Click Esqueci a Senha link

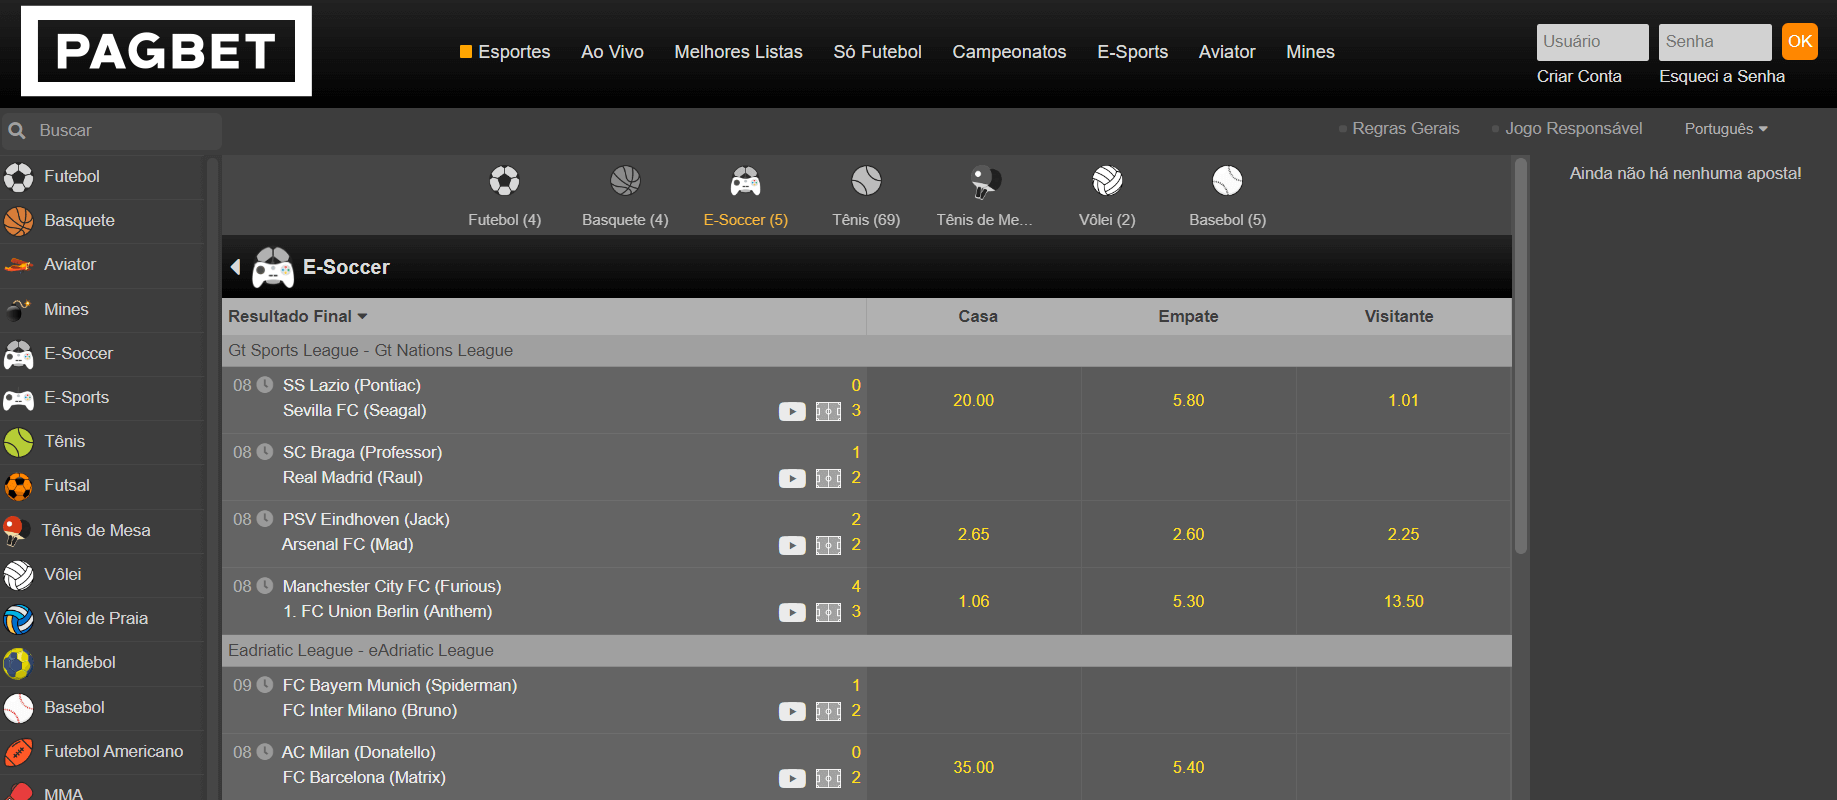[x=1722, y=77]
